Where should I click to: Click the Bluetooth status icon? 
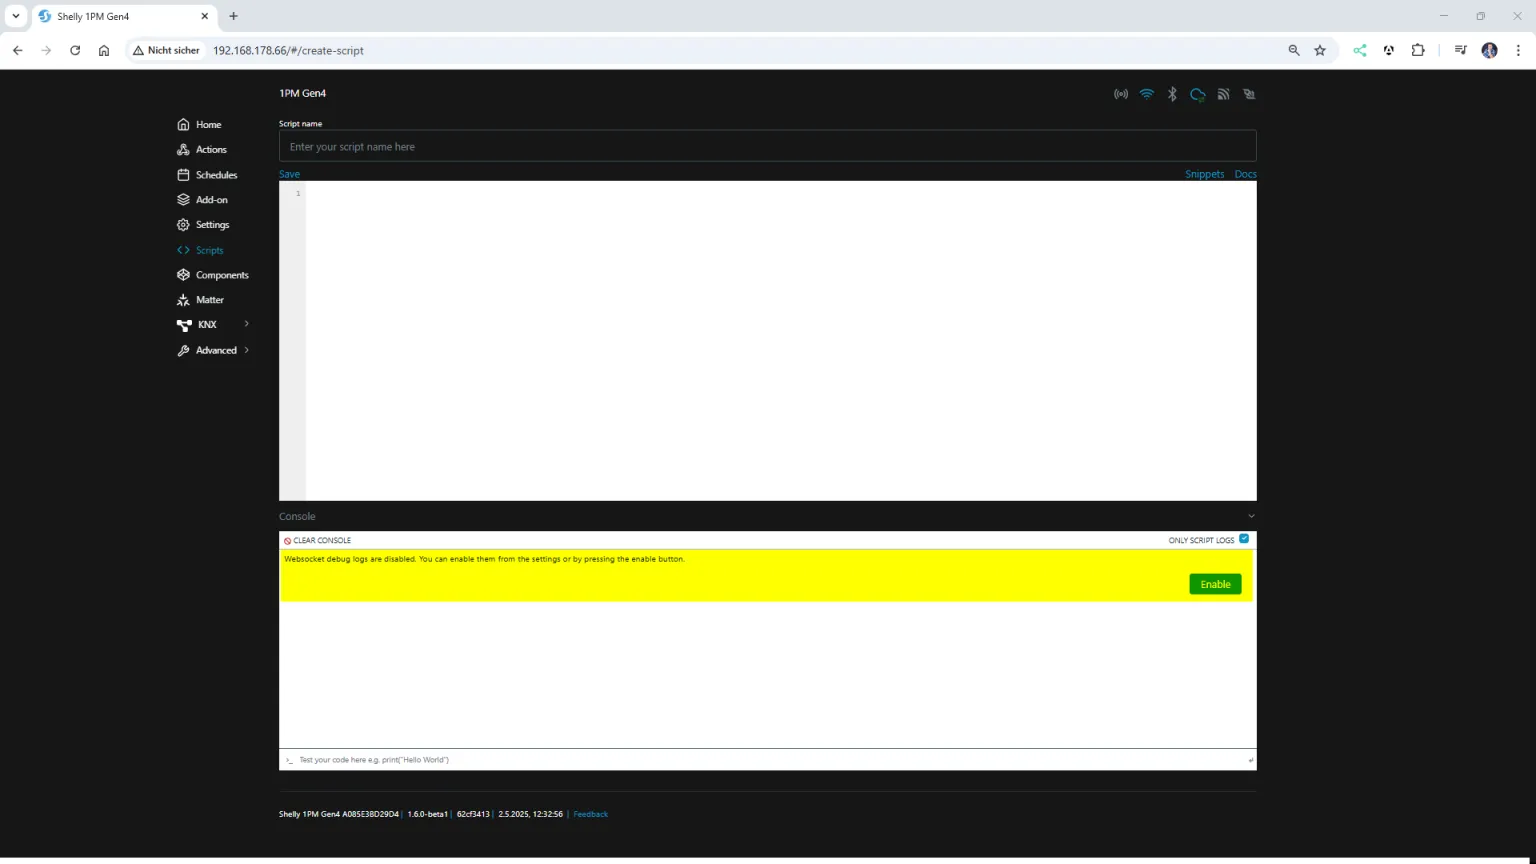(1171, 93)
